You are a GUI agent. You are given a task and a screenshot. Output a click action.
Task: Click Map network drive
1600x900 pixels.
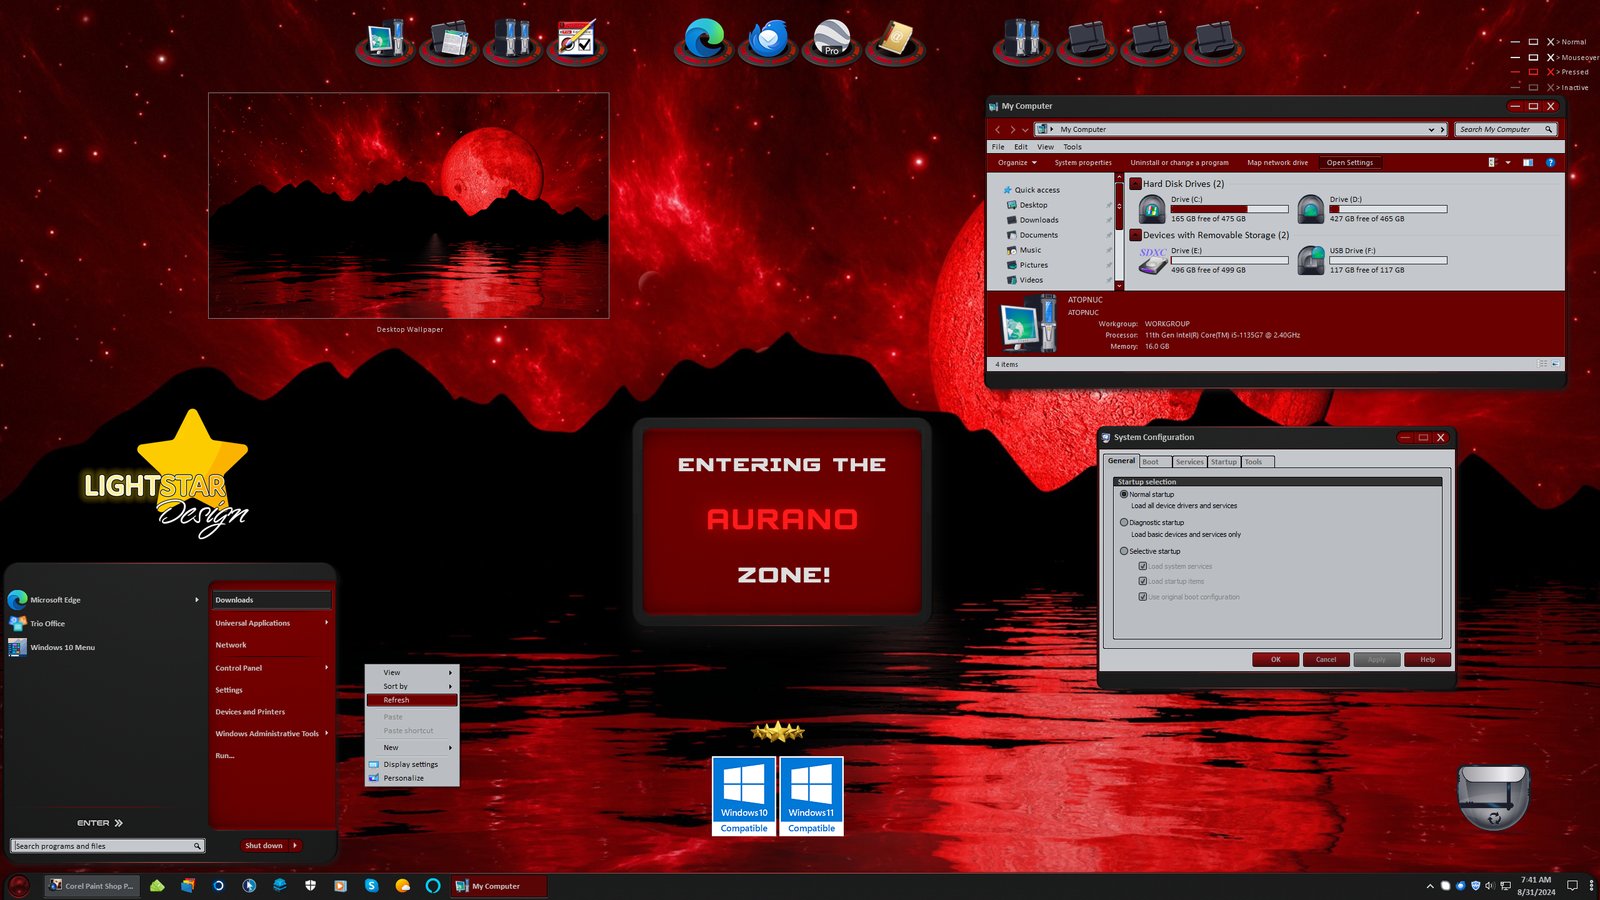pyautogui.click(x=1277, y=162)
